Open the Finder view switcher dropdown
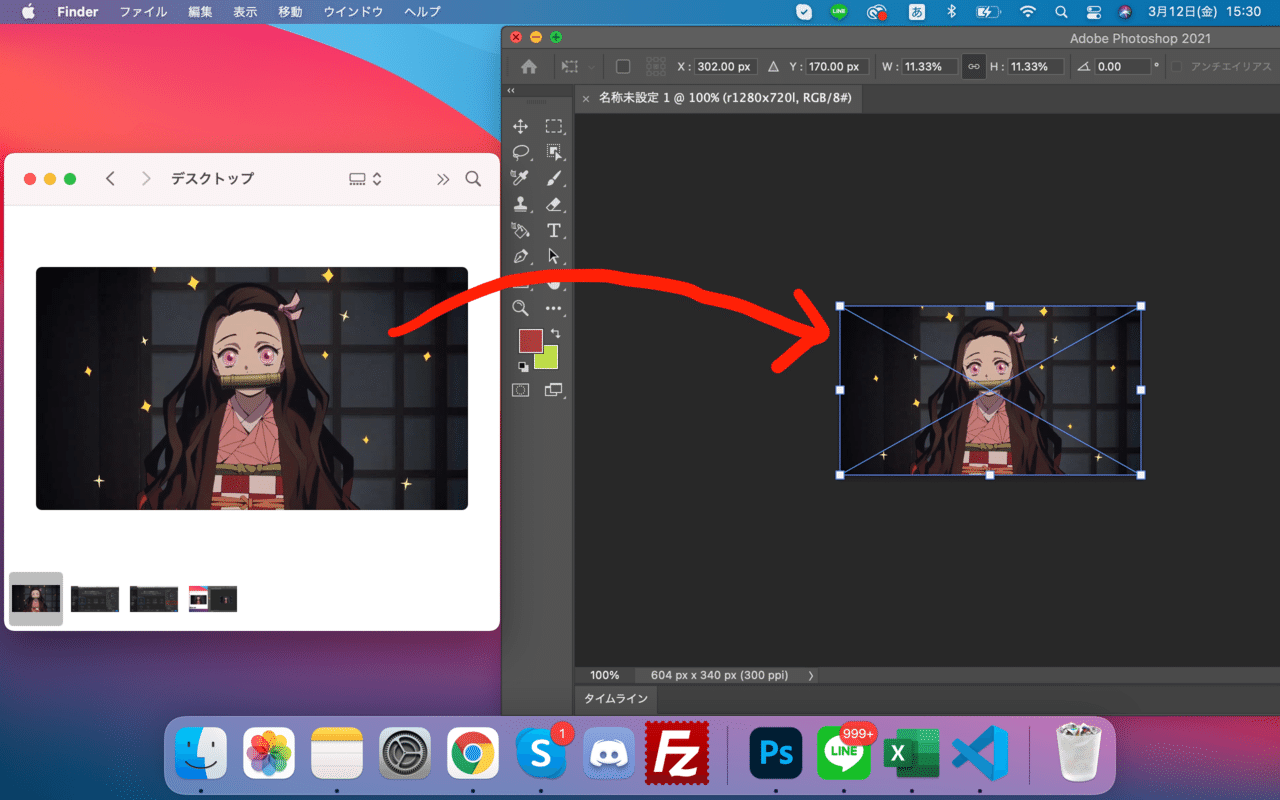 pyautogui.click(x=365, y=179)
